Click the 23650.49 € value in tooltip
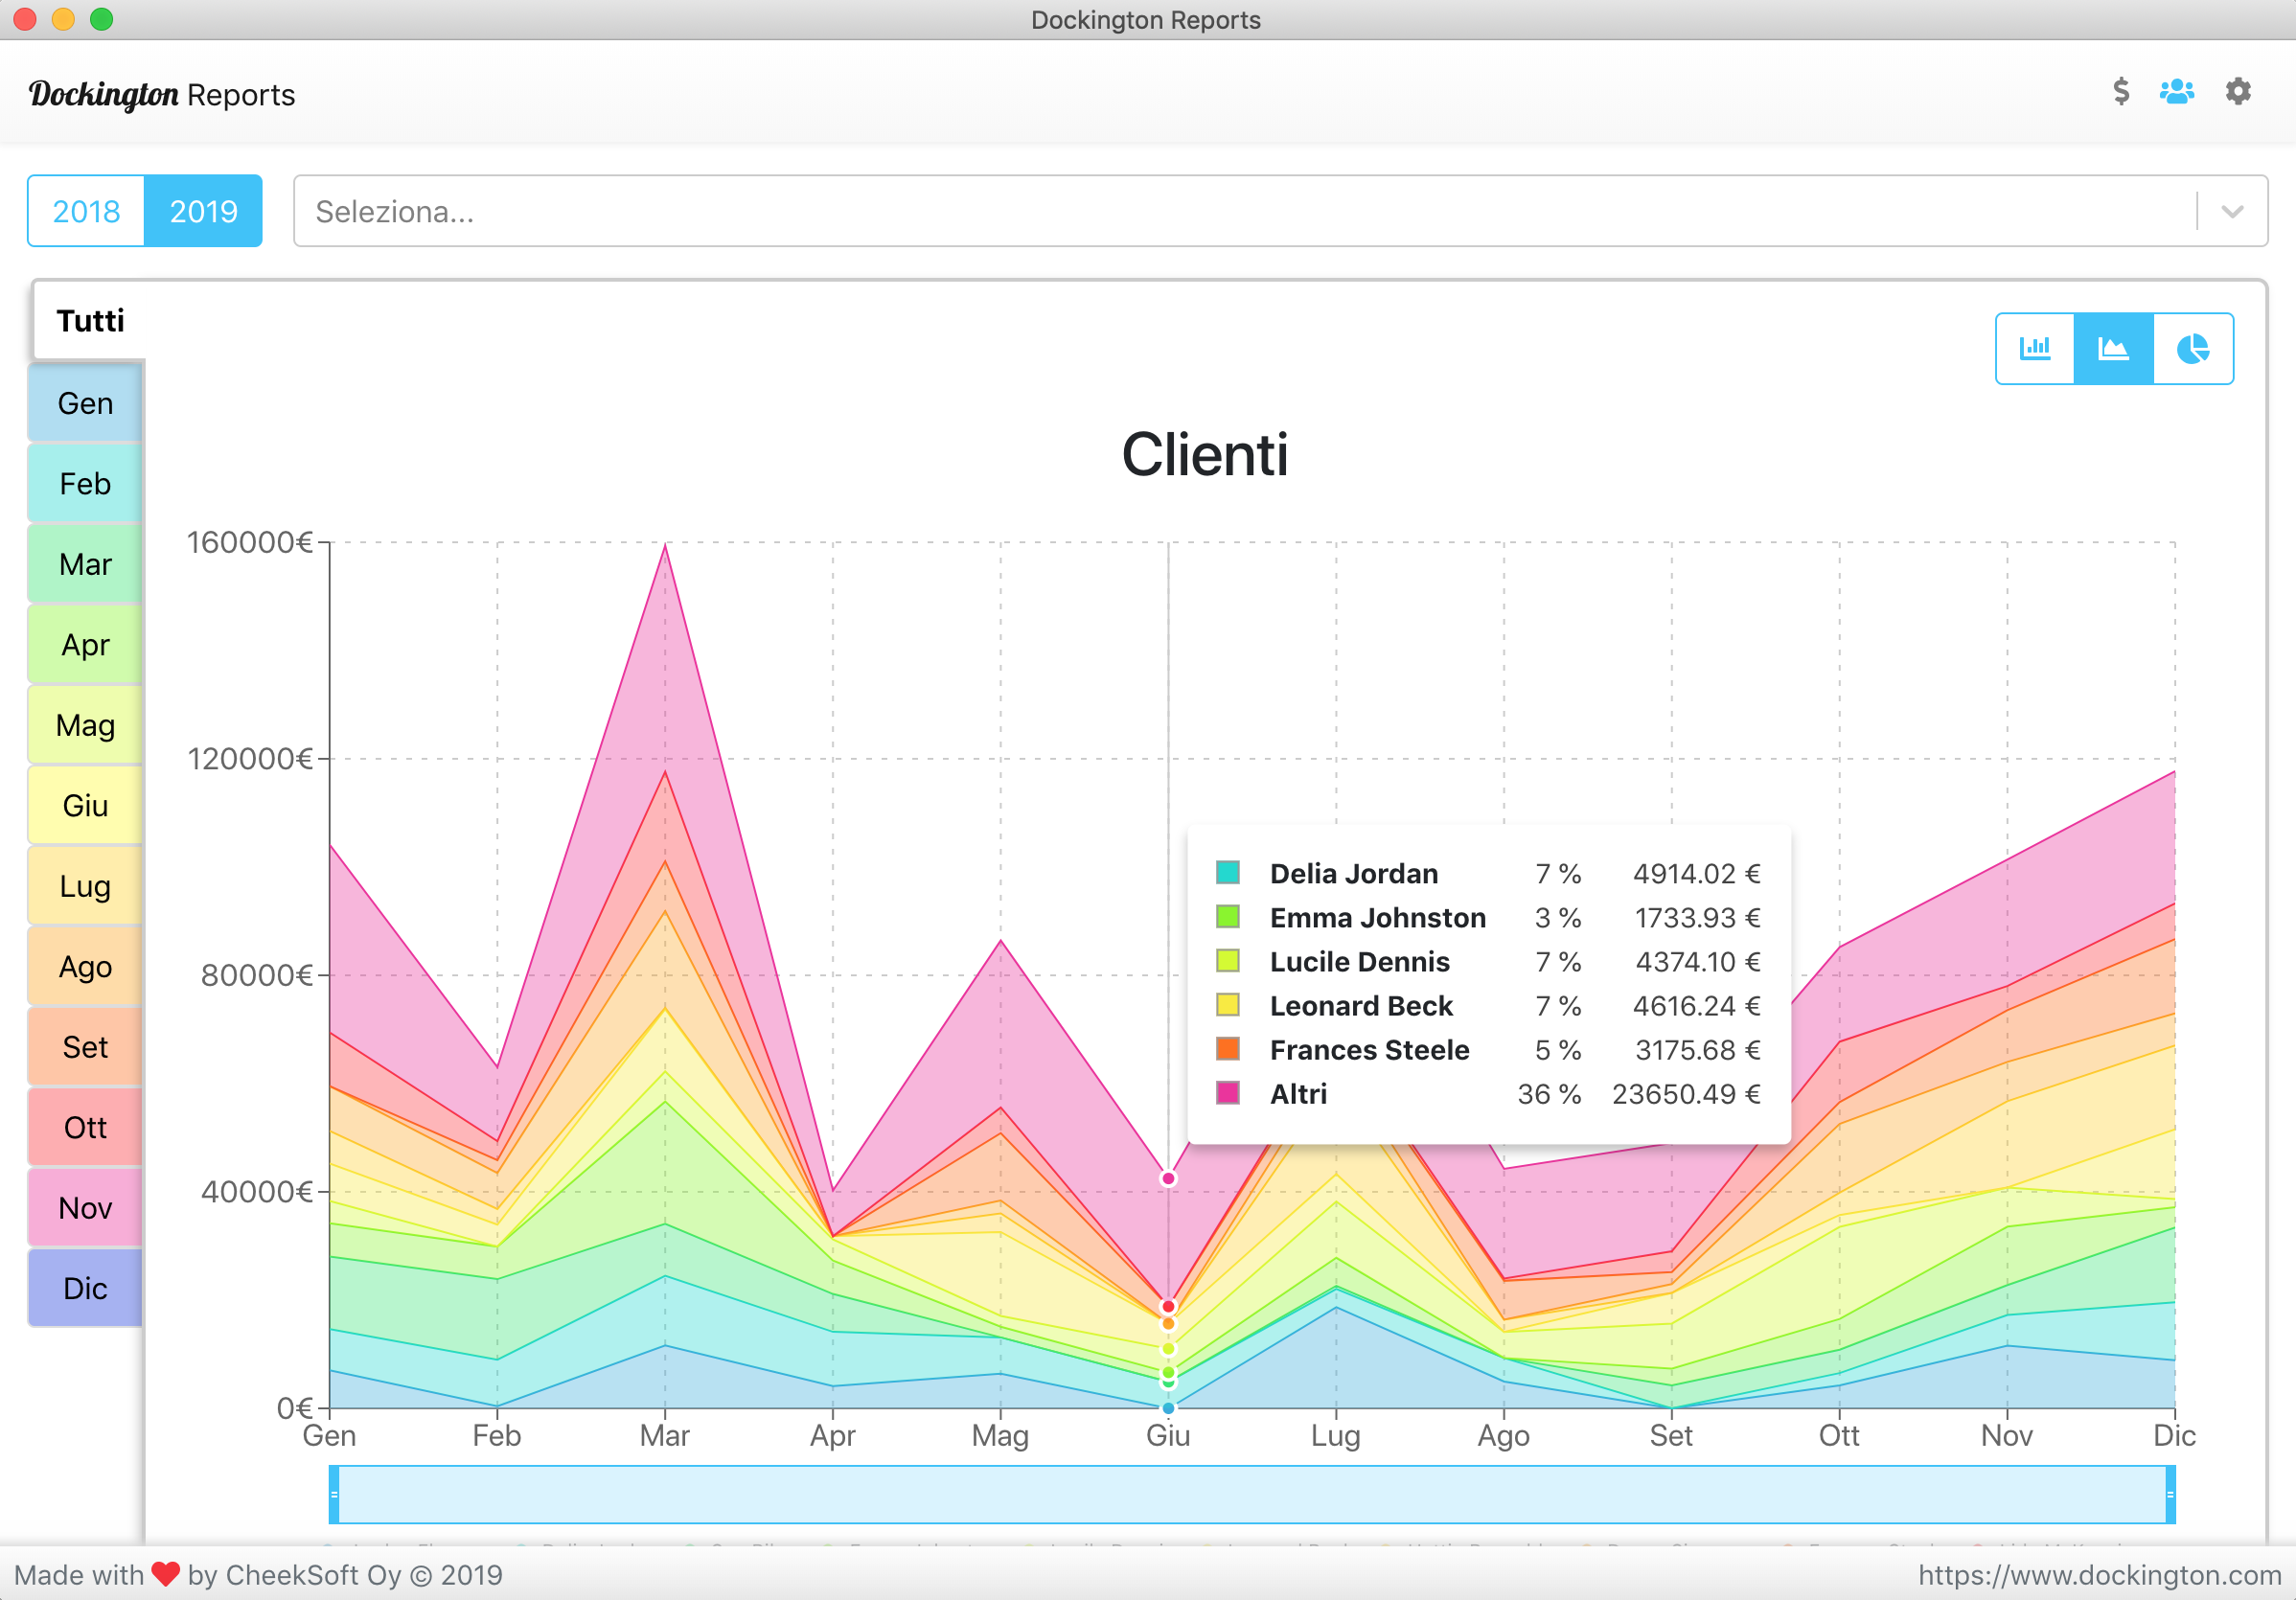The image size is (2296, 1600). tap(1686, 1094)
